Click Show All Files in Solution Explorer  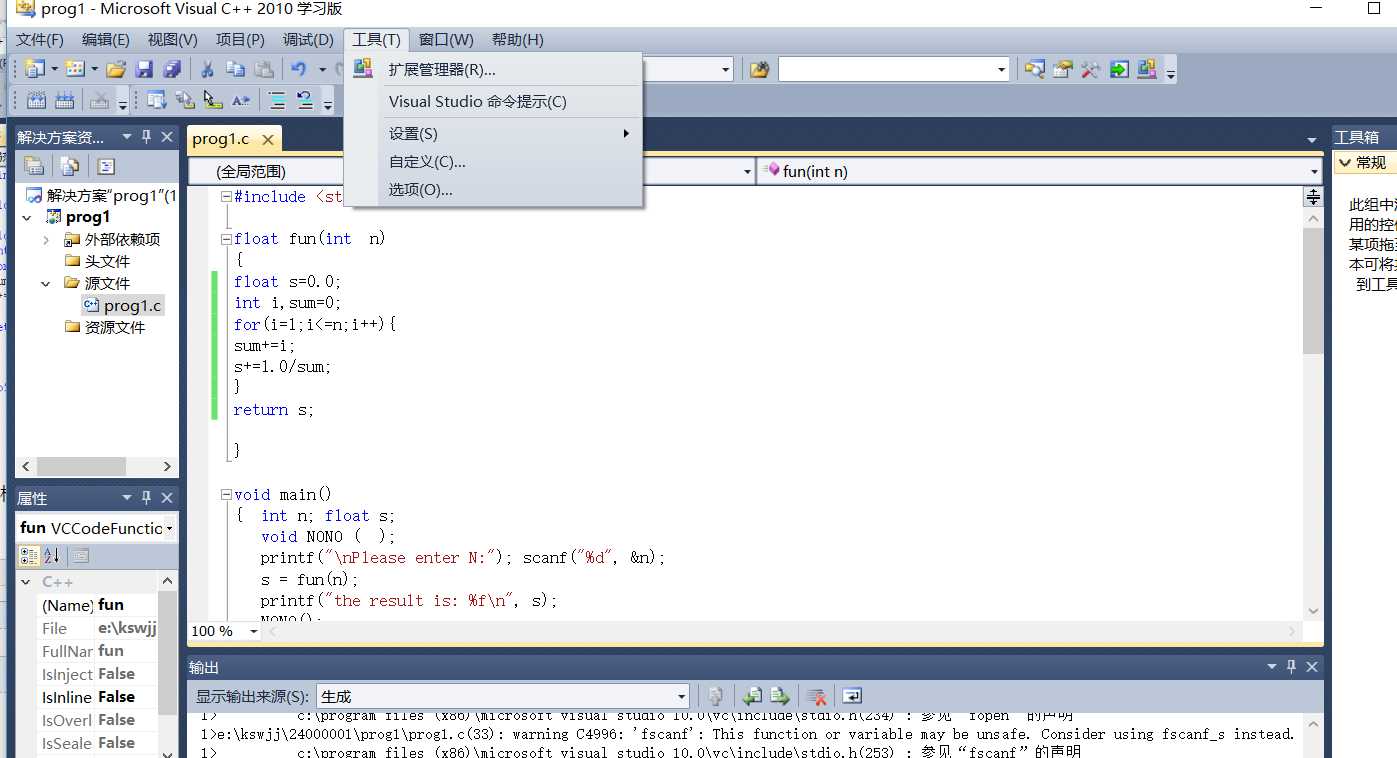pos(70,166)
